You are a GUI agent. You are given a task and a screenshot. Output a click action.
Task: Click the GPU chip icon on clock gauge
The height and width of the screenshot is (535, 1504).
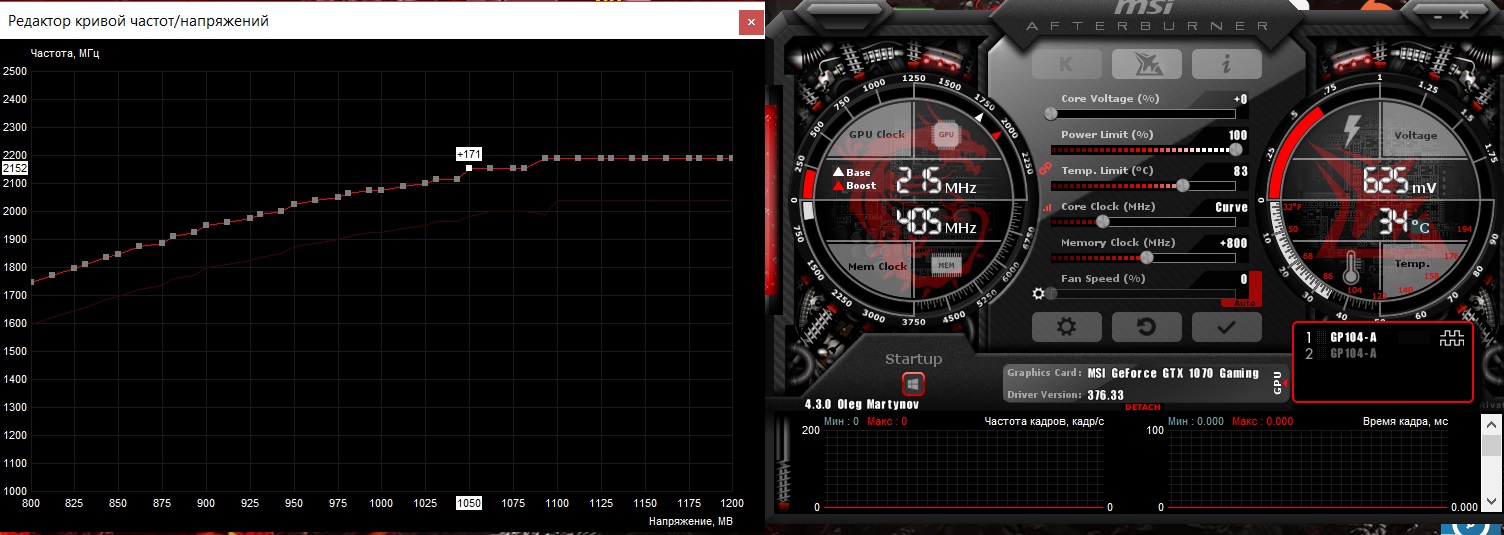click(x=946, y=133)
